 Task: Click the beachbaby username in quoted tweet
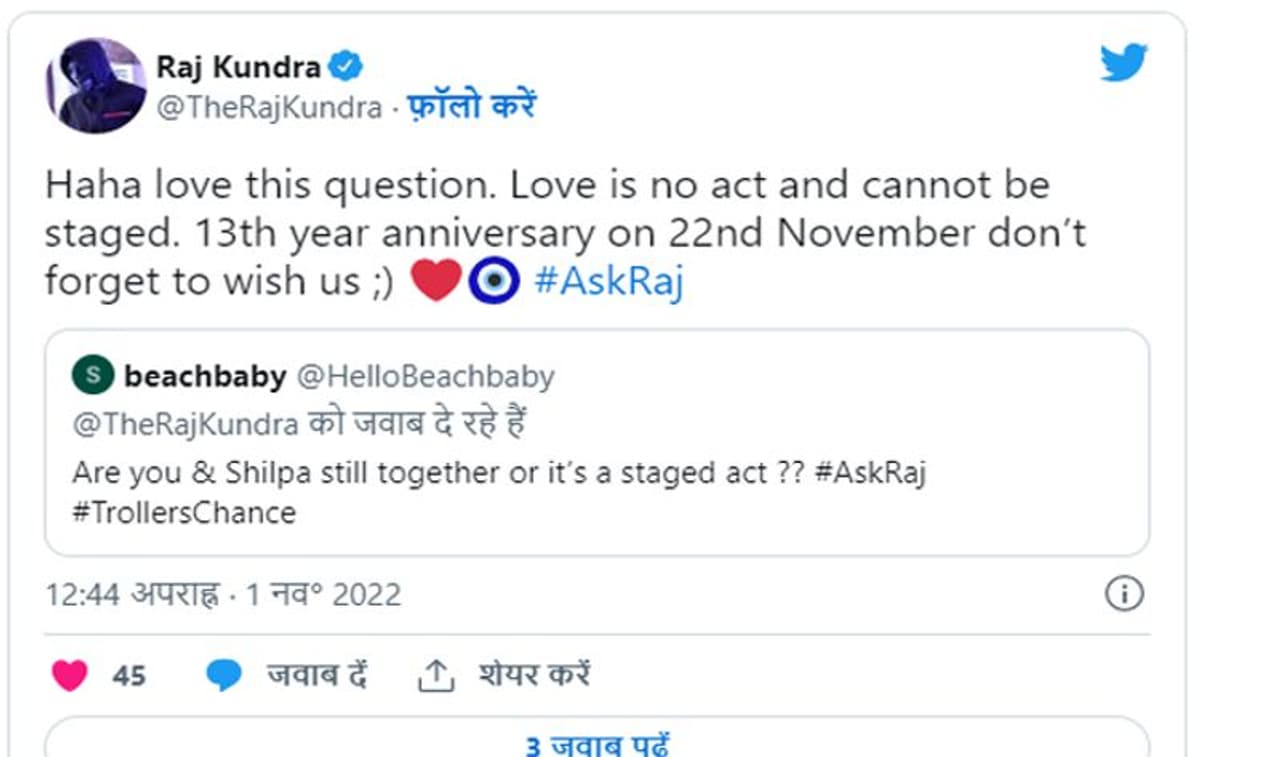point(205,376)
